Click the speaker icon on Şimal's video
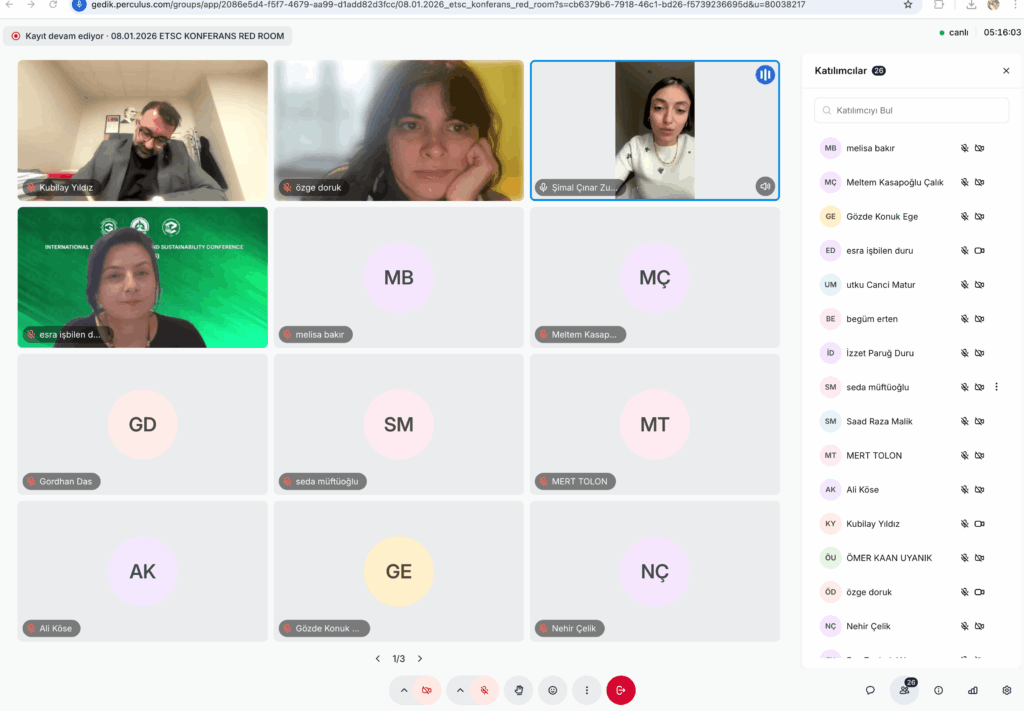The width and height of the screenshot is (1024, 711). coord(765,186)
